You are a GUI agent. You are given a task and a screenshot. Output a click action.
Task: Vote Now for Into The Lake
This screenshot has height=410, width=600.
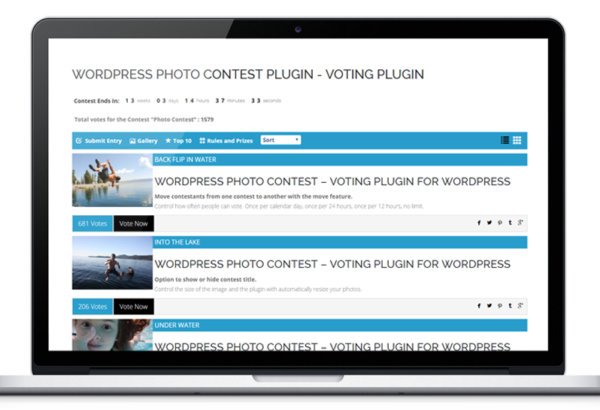(134, 306)
